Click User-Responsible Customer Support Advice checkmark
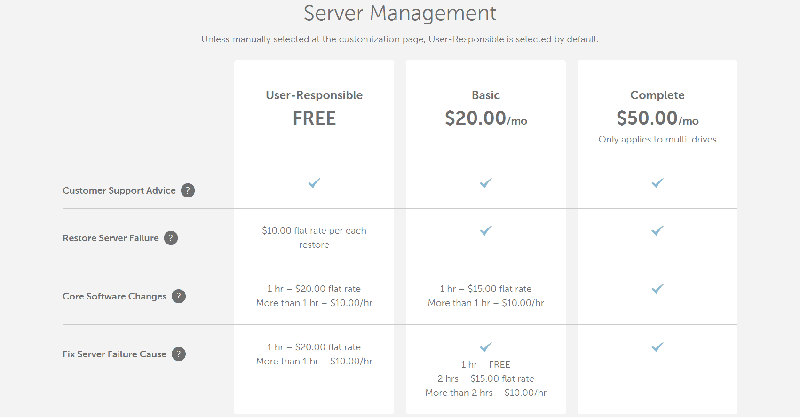 pos(314,183)
